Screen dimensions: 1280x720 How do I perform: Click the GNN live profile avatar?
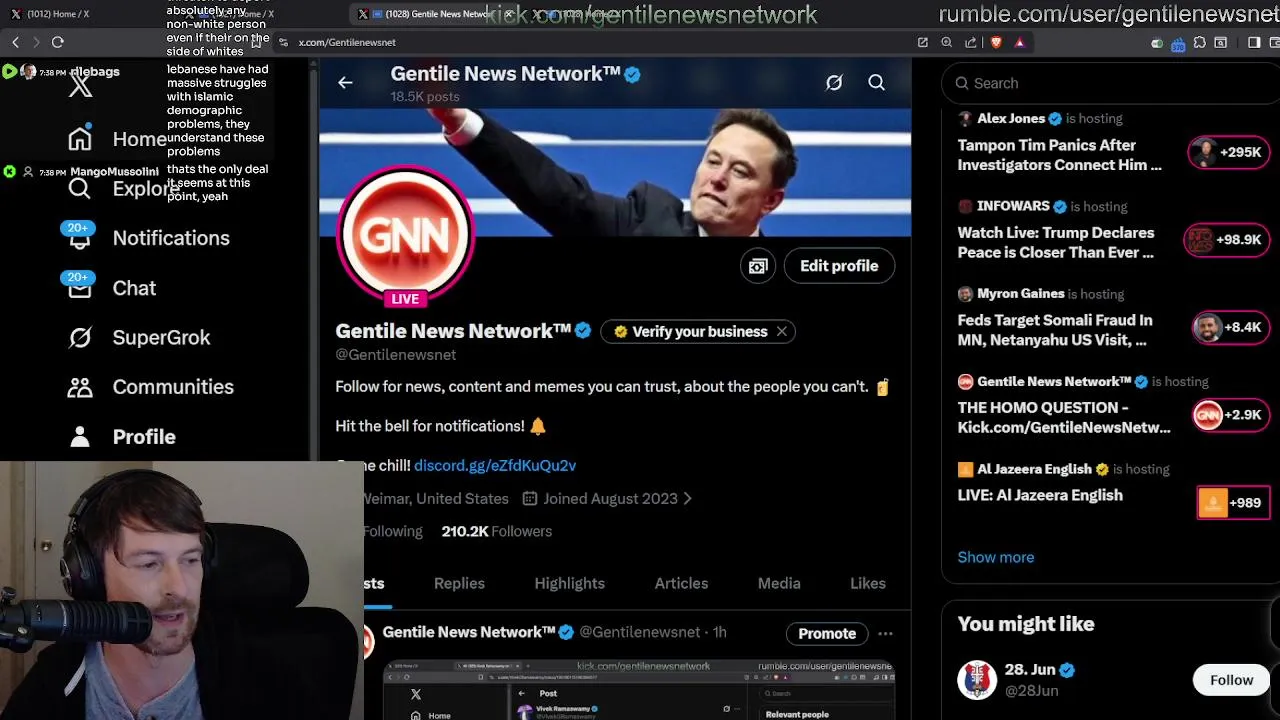click(405, 236)
